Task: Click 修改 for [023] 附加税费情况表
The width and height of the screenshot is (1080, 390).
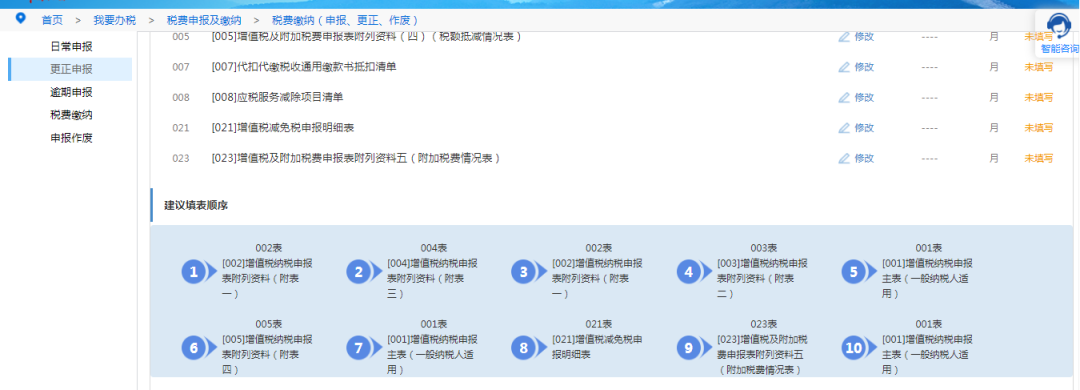Action: 864,158
